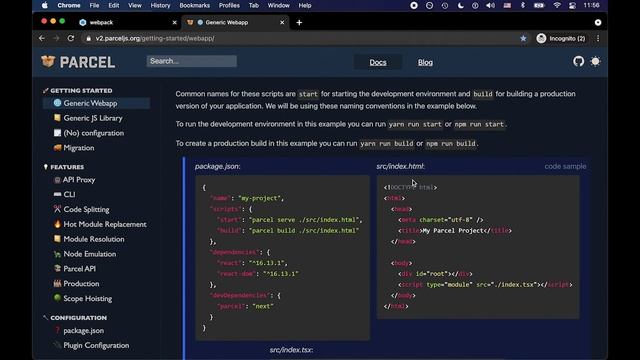Open the Module Resolution link

click(x=94, y=239)
